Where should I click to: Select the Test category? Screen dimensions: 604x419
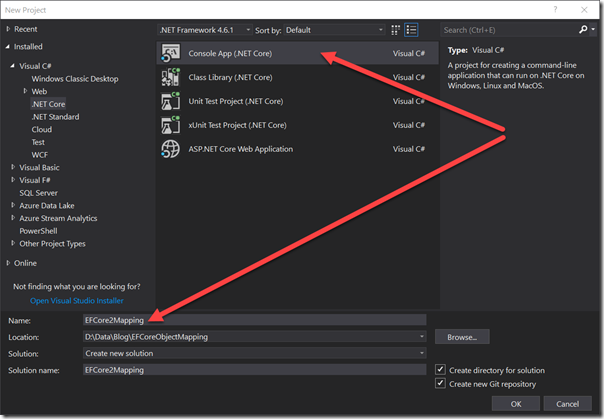click(38, 142)
